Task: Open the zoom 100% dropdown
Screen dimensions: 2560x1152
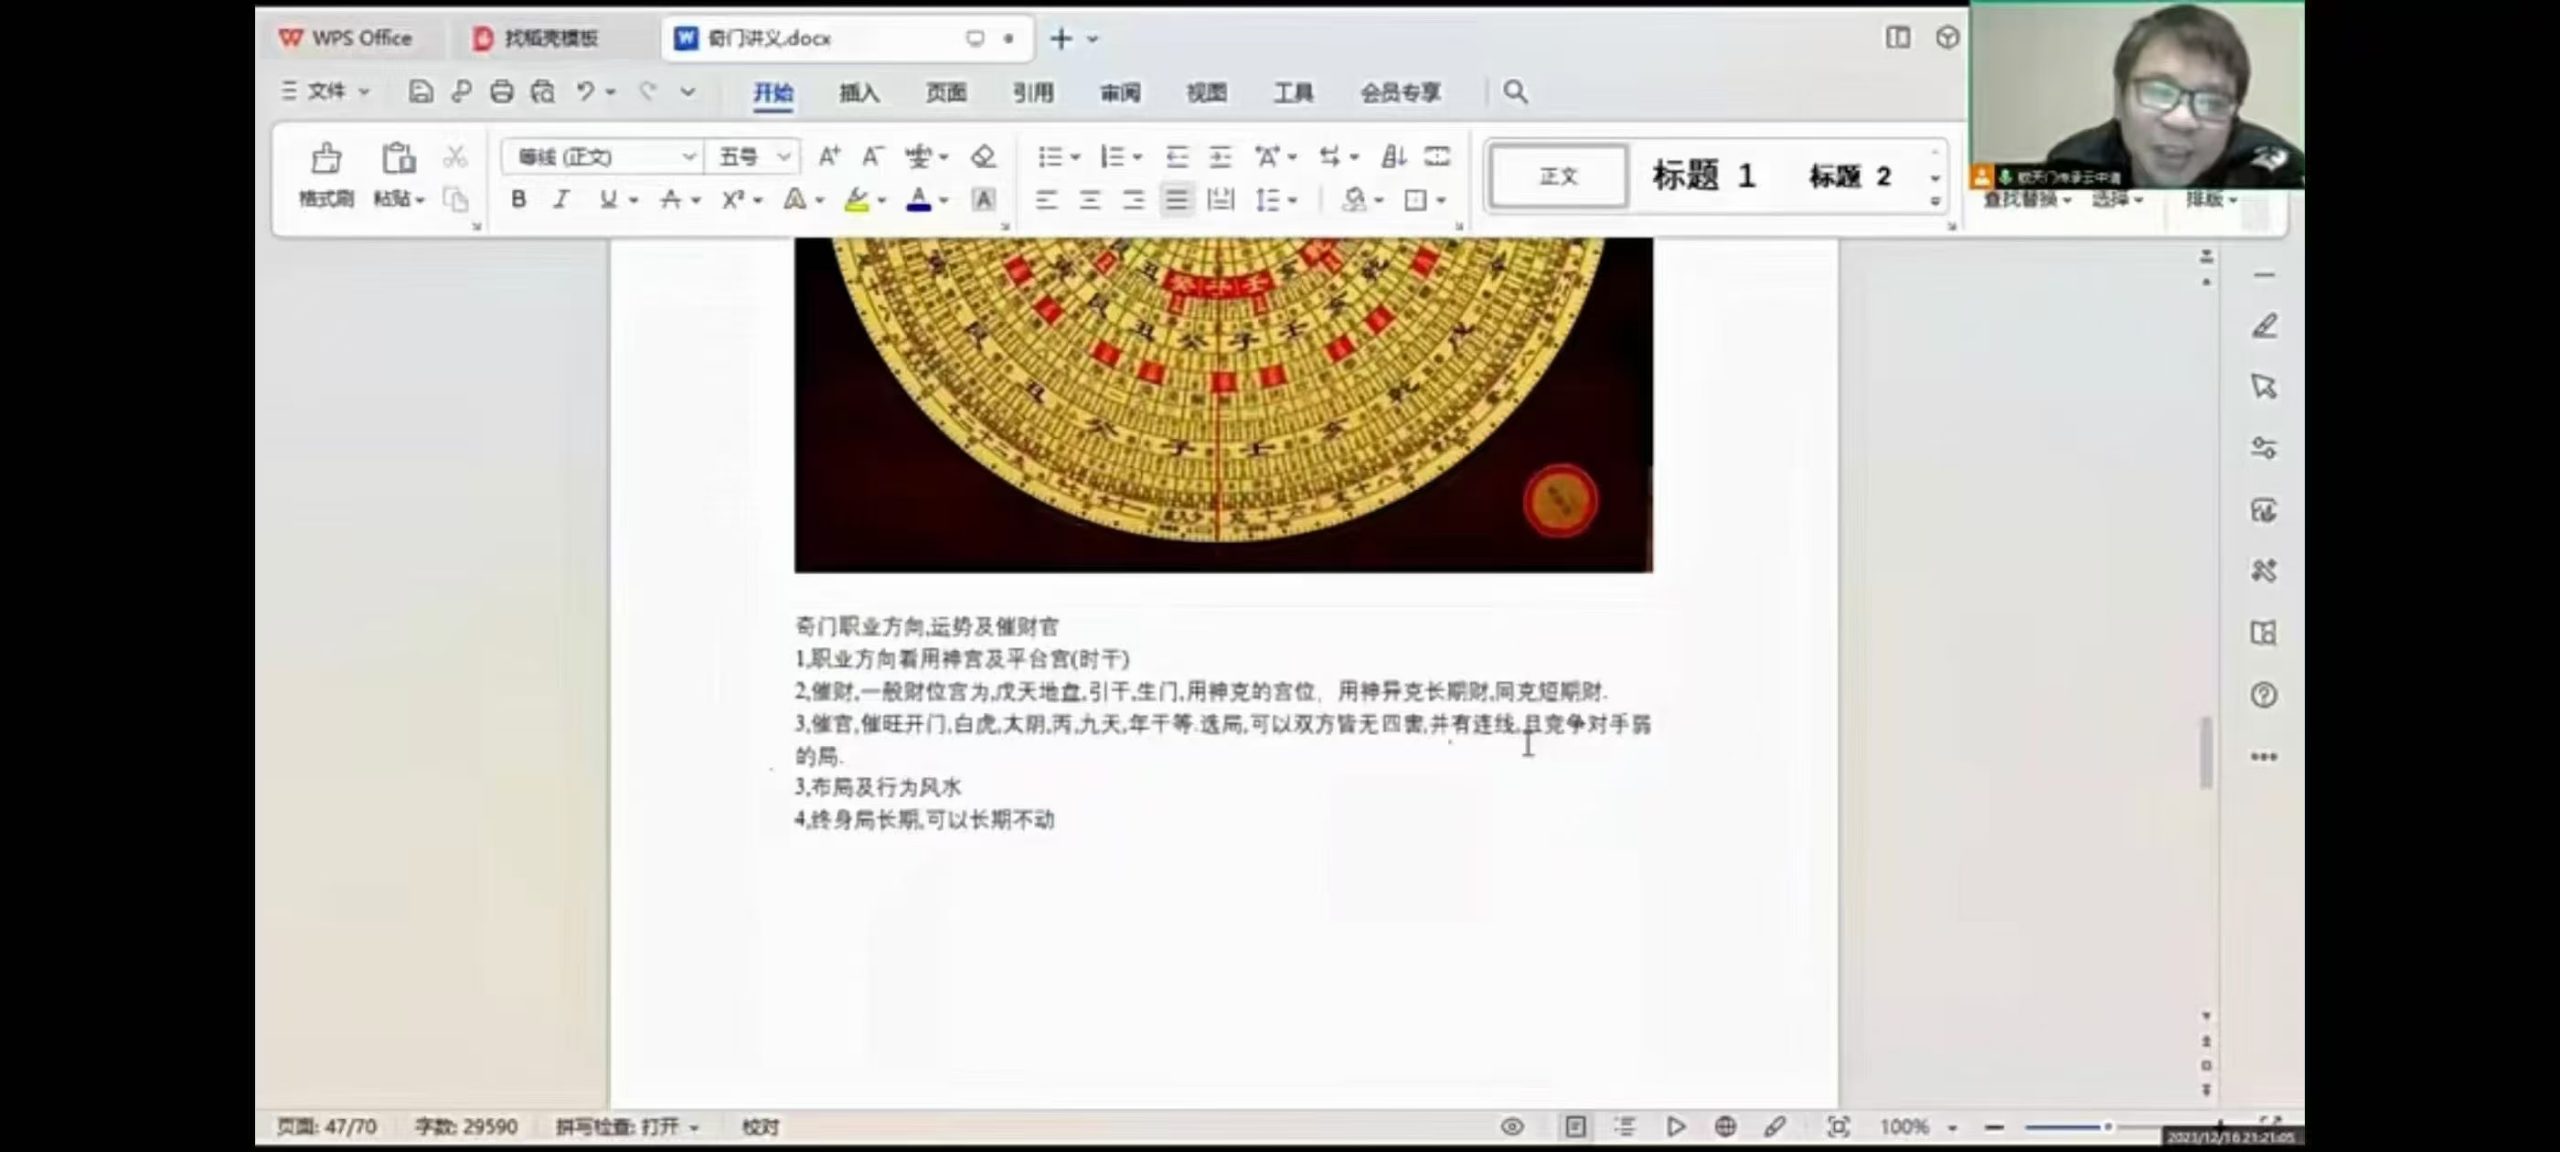Action: point(1952,1128)
